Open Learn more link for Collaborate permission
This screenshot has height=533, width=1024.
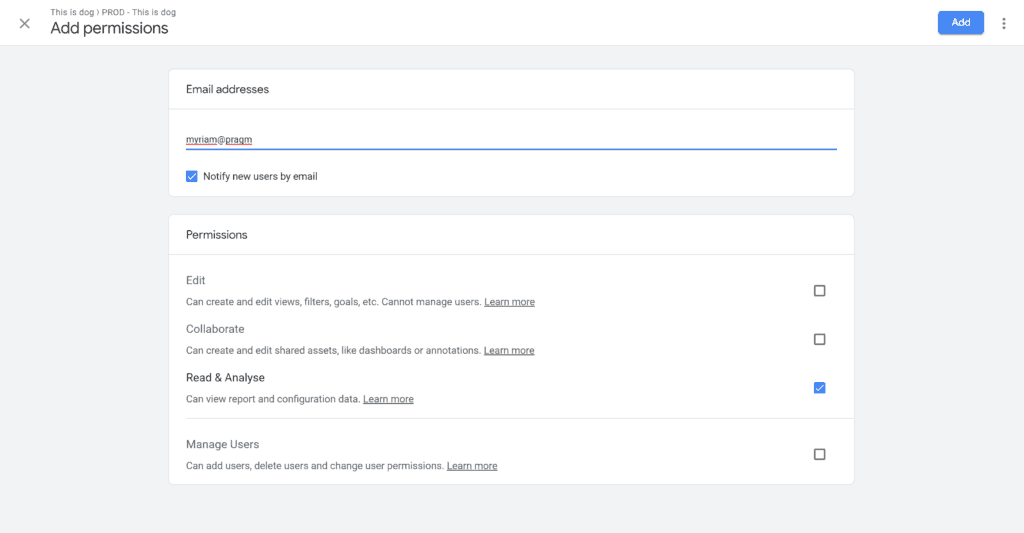tap(509, 350)
